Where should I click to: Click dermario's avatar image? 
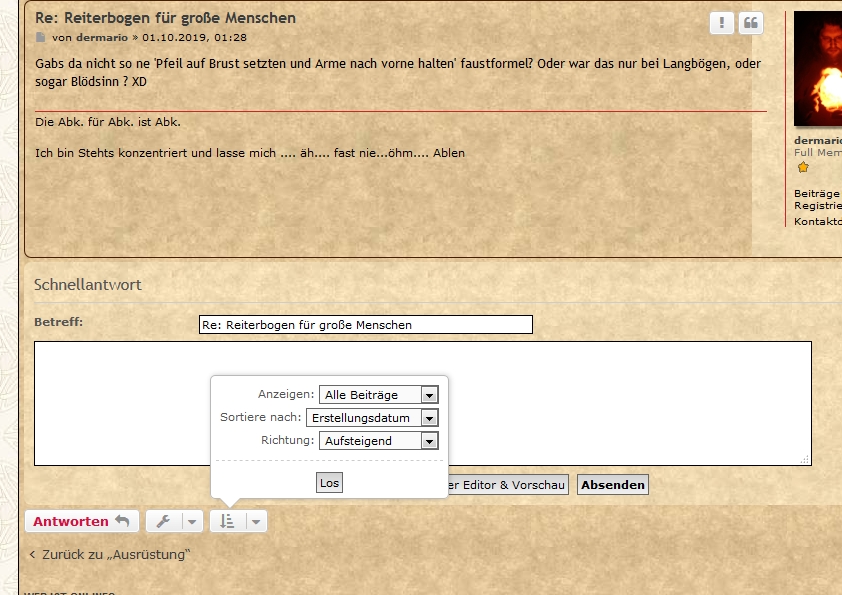coord(818,70)
